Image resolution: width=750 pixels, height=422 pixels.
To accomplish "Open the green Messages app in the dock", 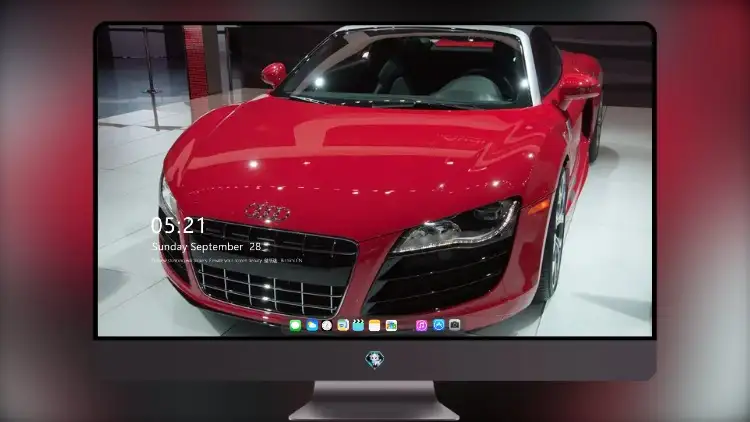I will (296, 325).
